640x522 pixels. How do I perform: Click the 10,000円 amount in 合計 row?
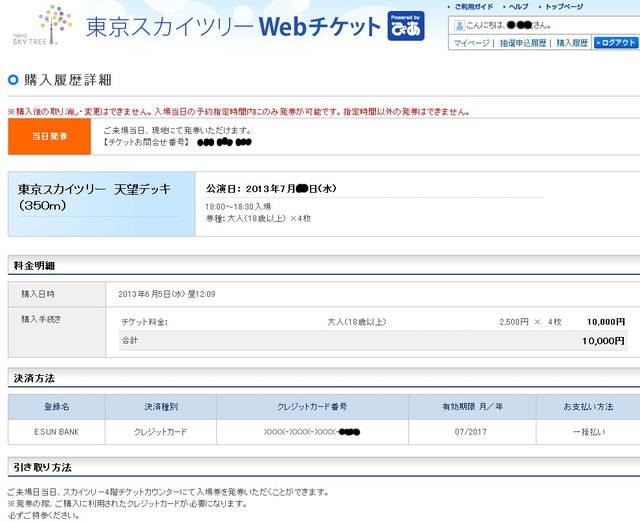(x=603, y=341)
